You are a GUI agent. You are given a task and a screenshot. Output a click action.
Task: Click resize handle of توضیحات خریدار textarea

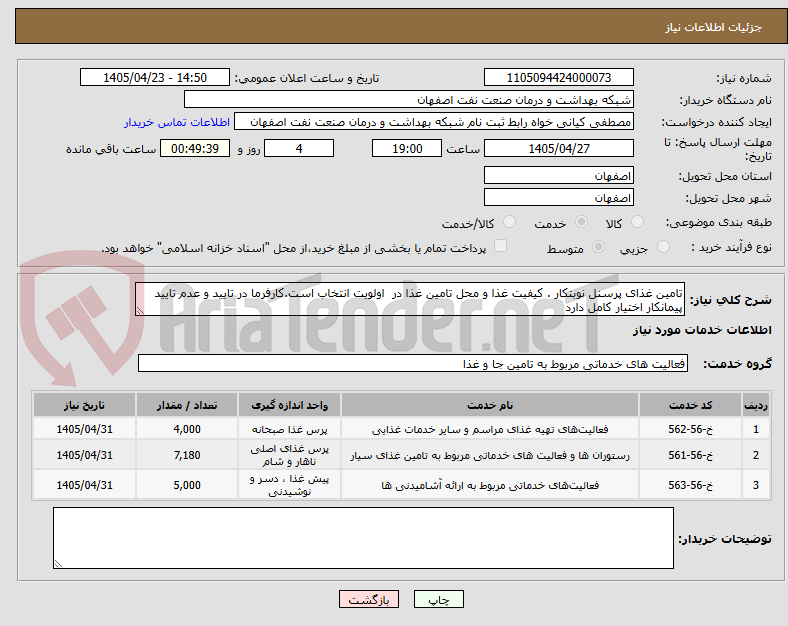click(58, 564)
